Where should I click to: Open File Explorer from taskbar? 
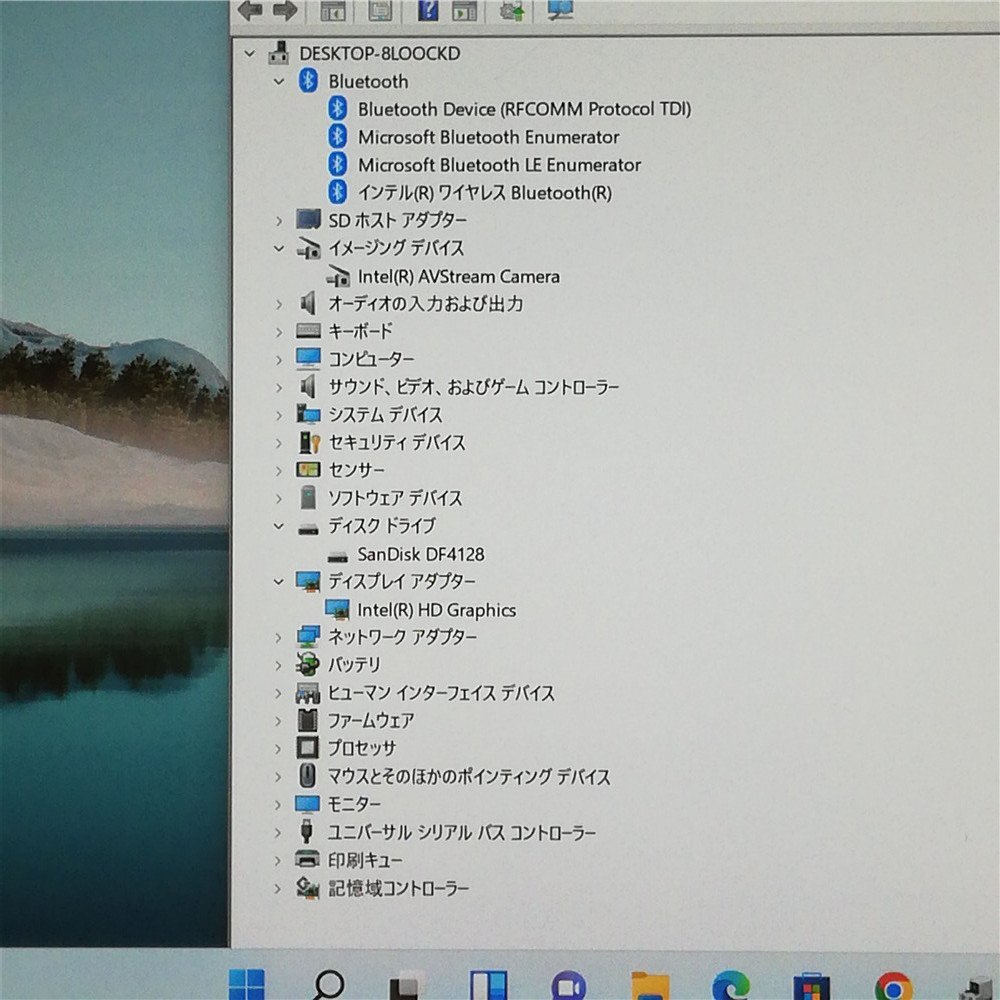650,986
